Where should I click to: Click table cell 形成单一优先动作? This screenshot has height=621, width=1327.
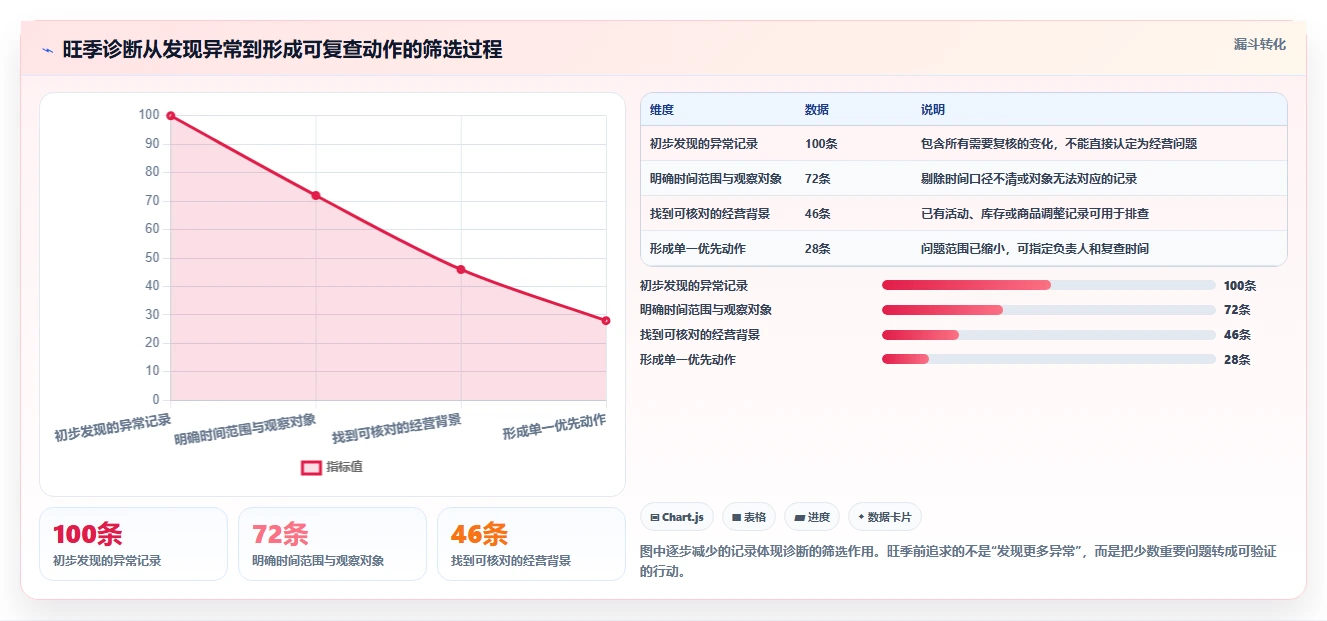(698, 249)
